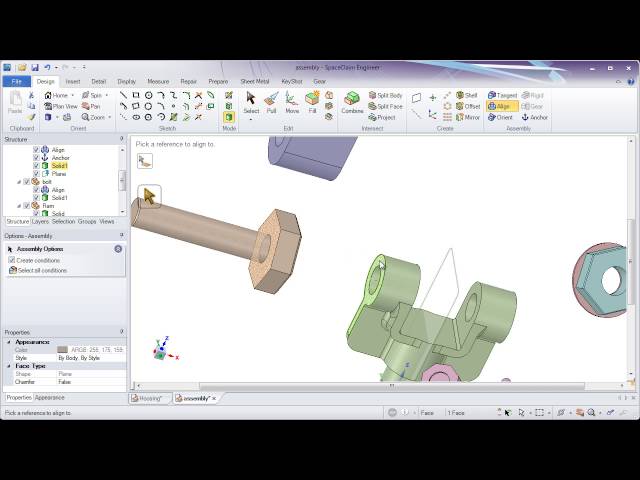The width and height of the screenshot is (640, 480).
Task: Switch to the Measure ribbon tab
Action: (158, 82)
